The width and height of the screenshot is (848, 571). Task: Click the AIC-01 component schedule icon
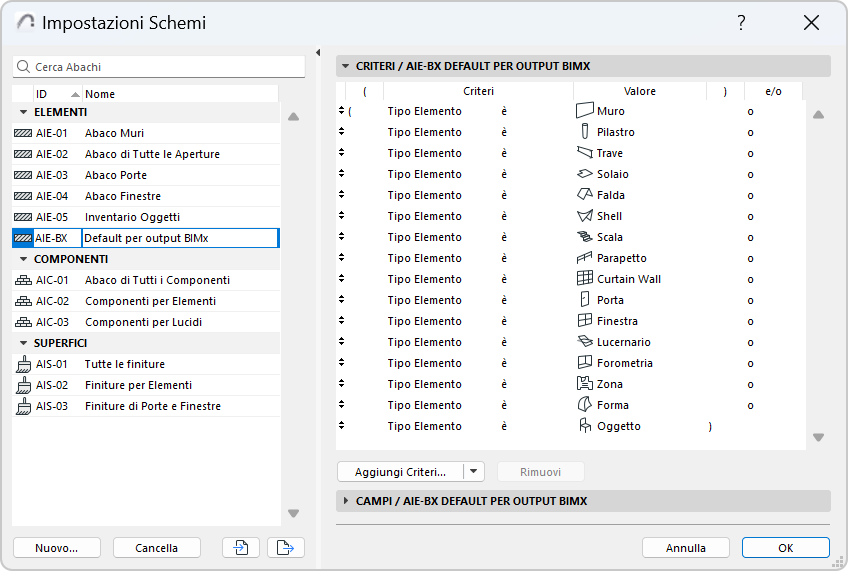(x=23, y=280)
